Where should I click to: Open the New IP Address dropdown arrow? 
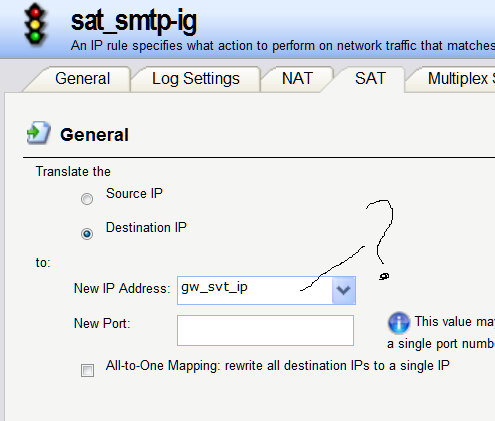click(x=344, y=290)
